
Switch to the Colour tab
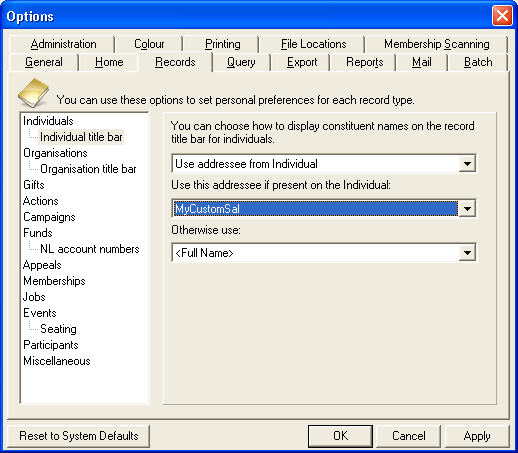pyautogui.click(x=149, y=44)
